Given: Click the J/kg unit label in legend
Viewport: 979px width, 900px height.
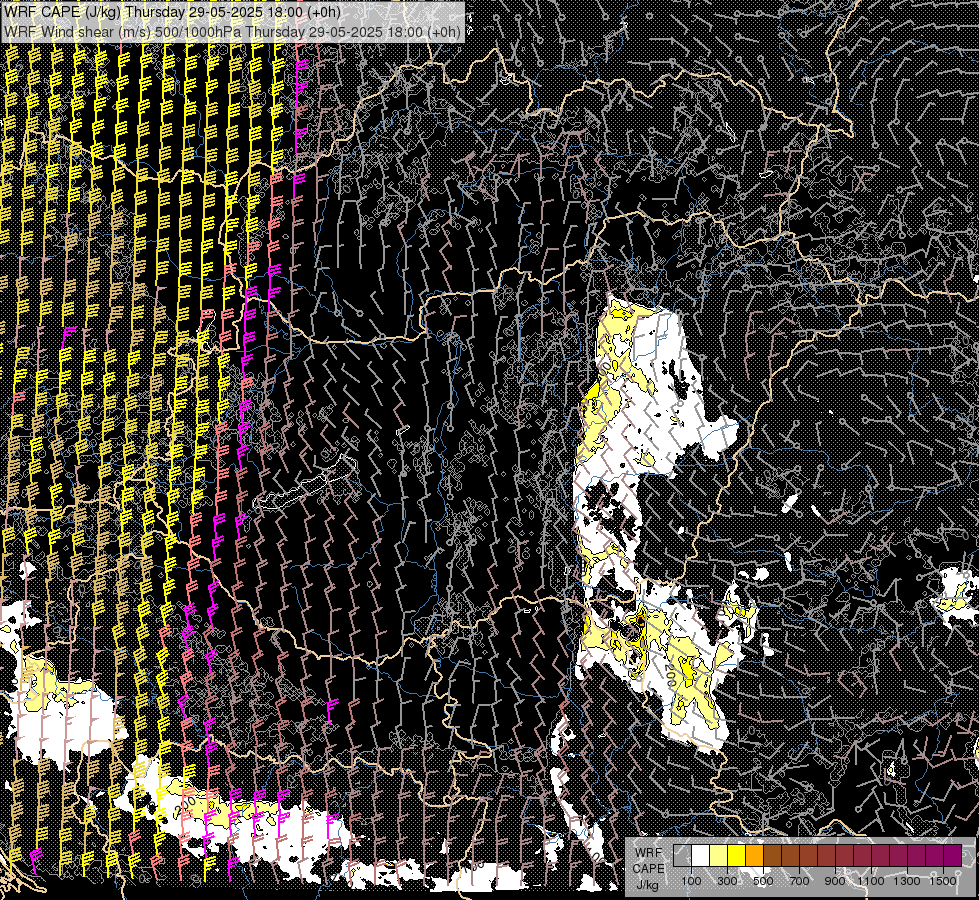Looking at the screenshot, I should [x=647, y=884].
